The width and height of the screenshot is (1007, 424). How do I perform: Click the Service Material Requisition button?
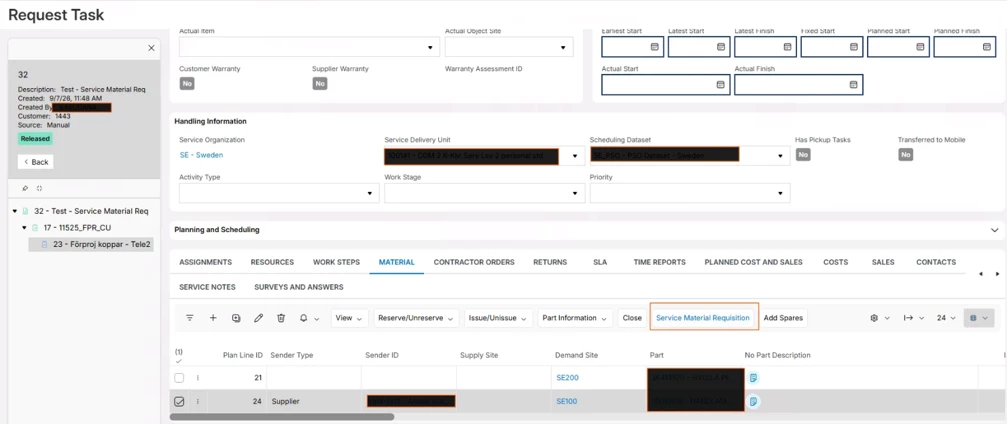coord(703,318)
